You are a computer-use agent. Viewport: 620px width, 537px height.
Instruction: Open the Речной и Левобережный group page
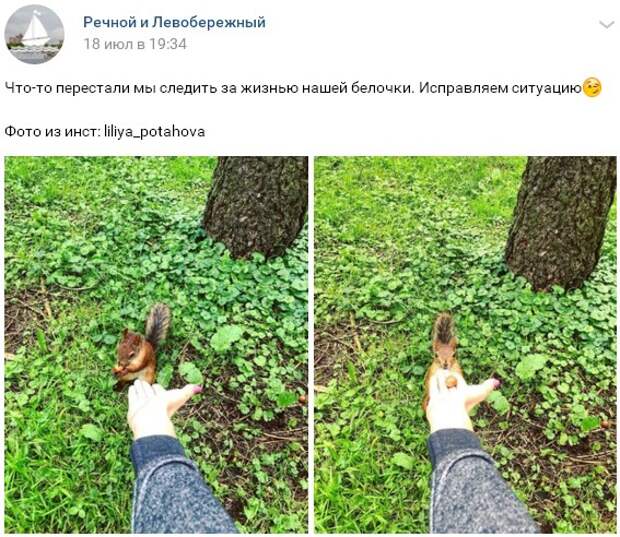174,22
